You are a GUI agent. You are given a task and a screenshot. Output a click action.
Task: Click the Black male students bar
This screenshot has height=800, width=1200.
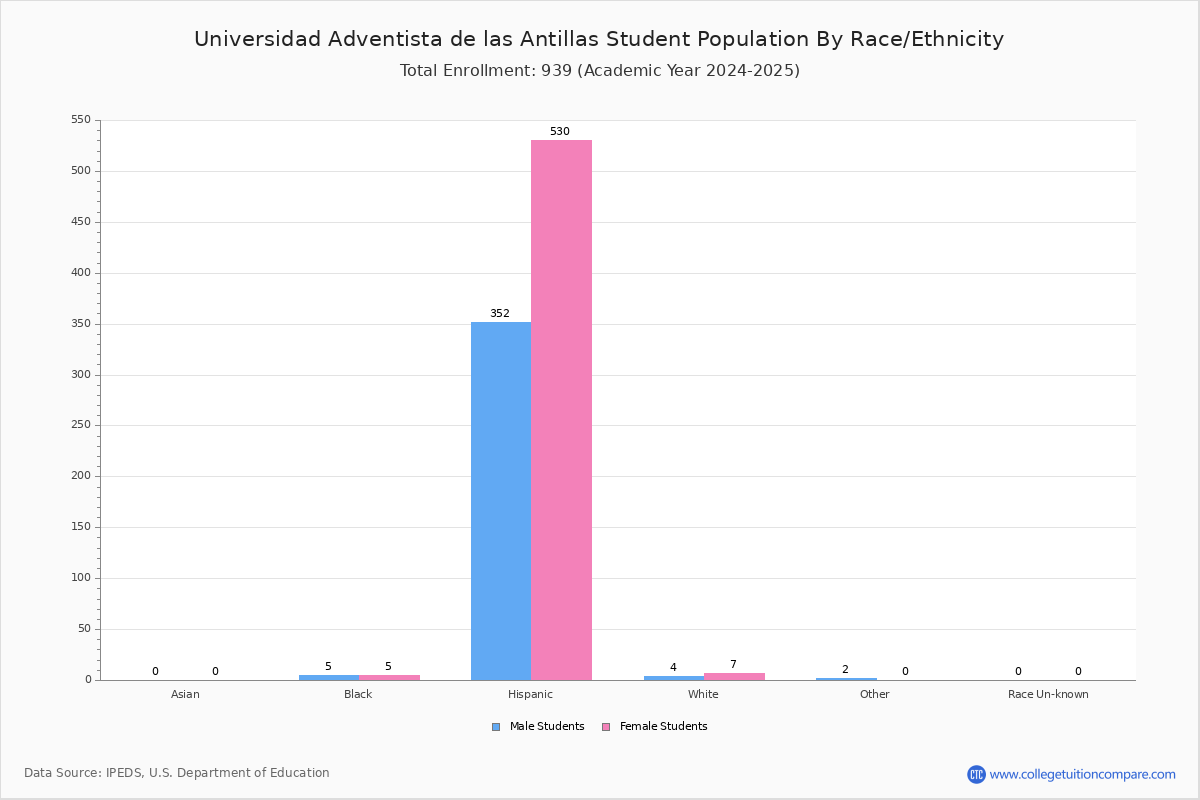329,677
